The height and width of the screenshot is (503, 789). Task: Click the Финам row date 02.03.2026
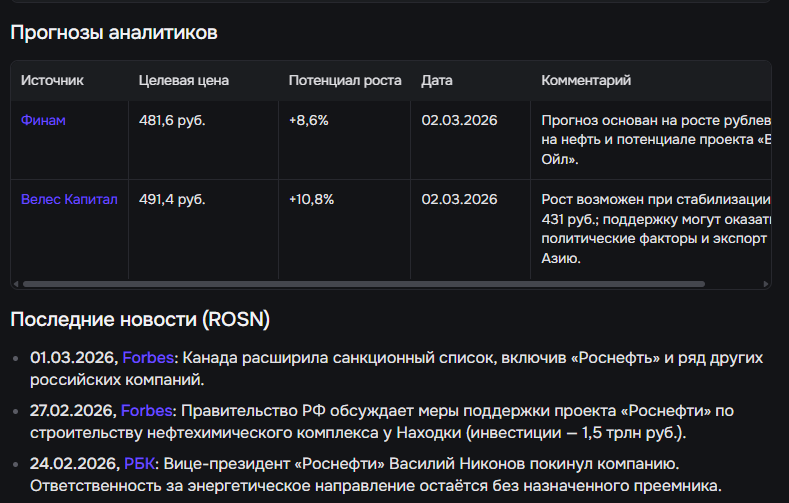459,120
